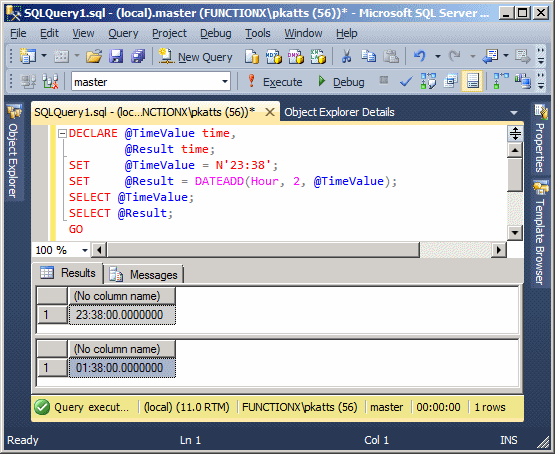The image size is (555, 454).
Task: Click the Execute button
Action: click(x=275, y=82)
